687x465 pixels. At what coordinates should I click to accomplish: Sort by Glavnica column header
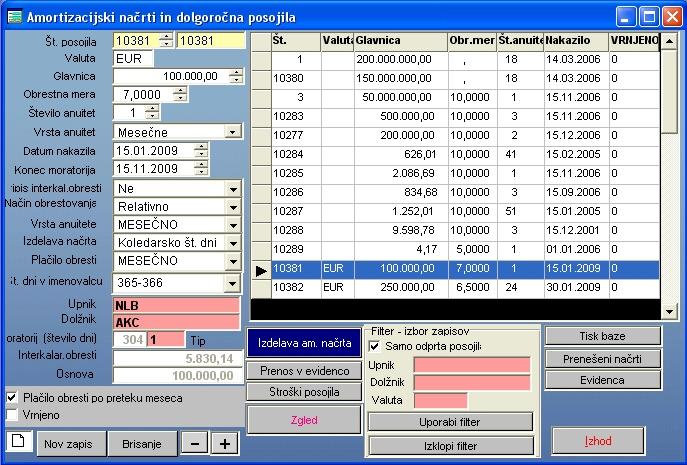400,39
